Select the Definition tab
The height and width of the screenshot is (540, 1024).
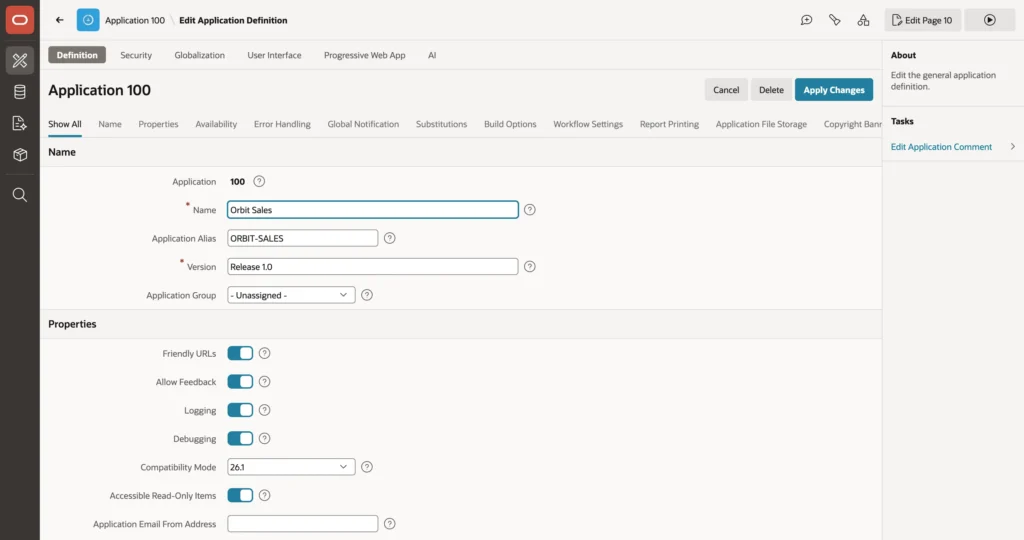tap(77, 56)
